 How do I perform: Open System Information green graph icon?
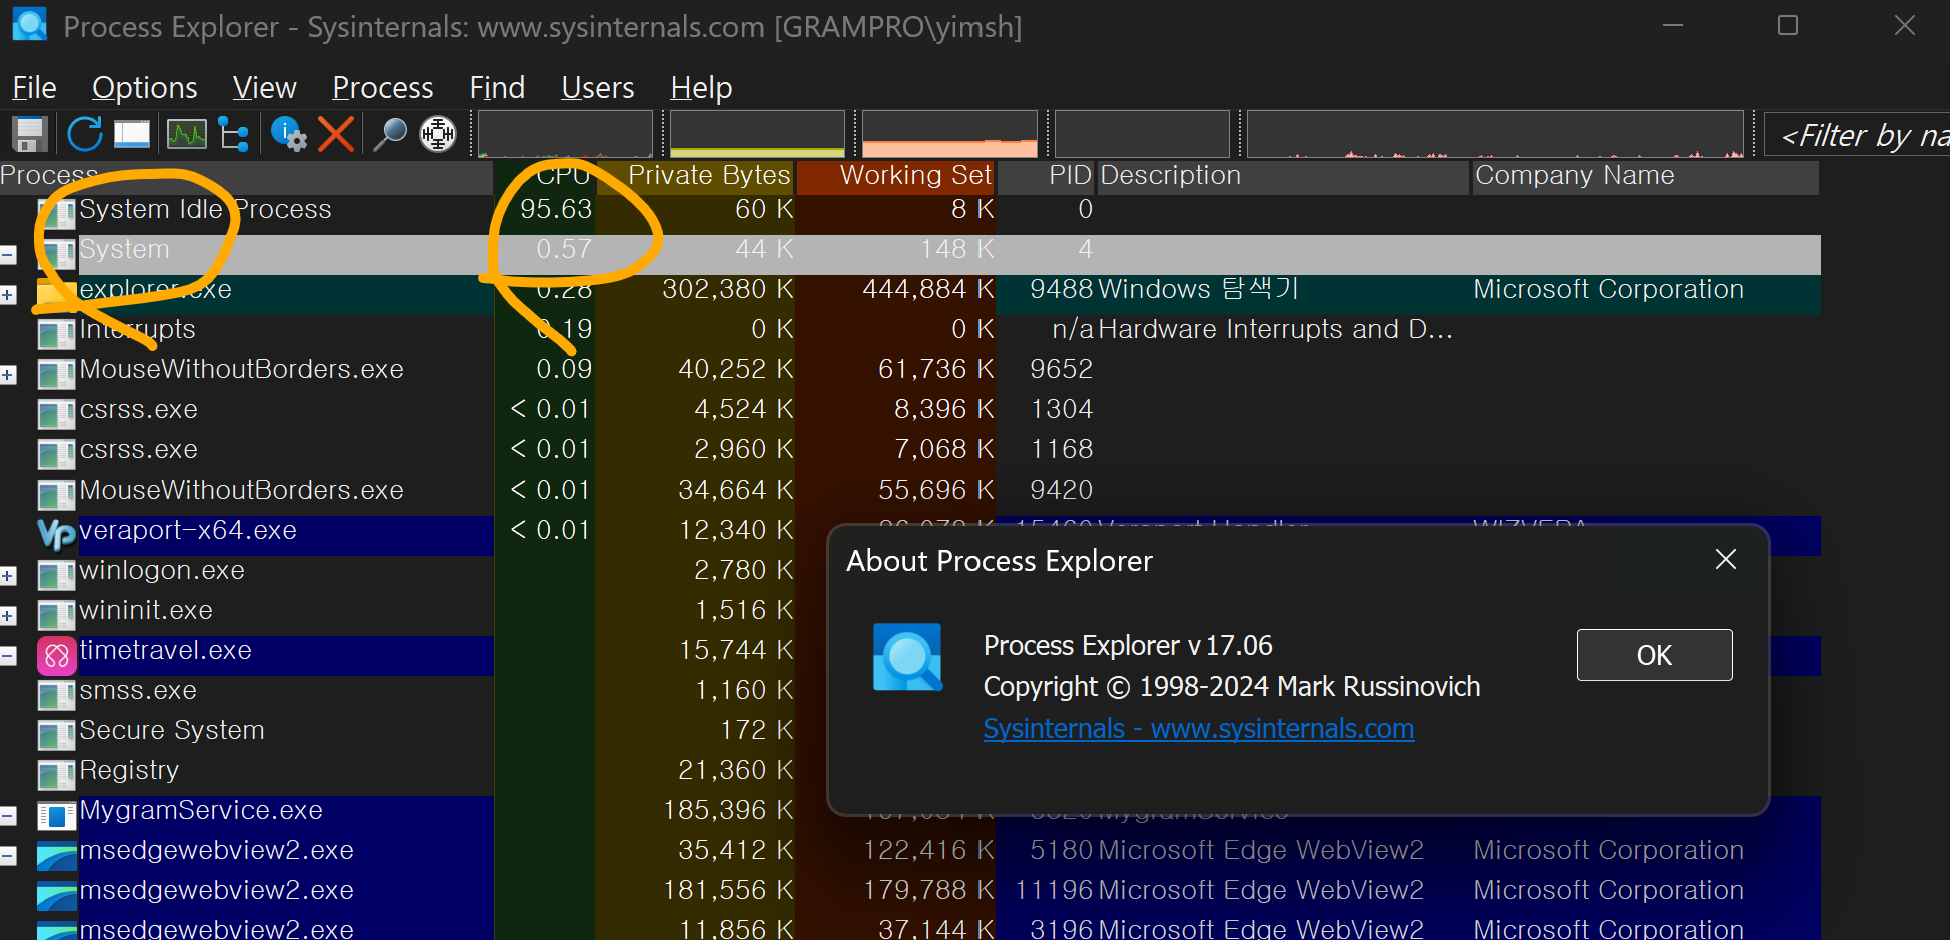[x=186, y=134]
